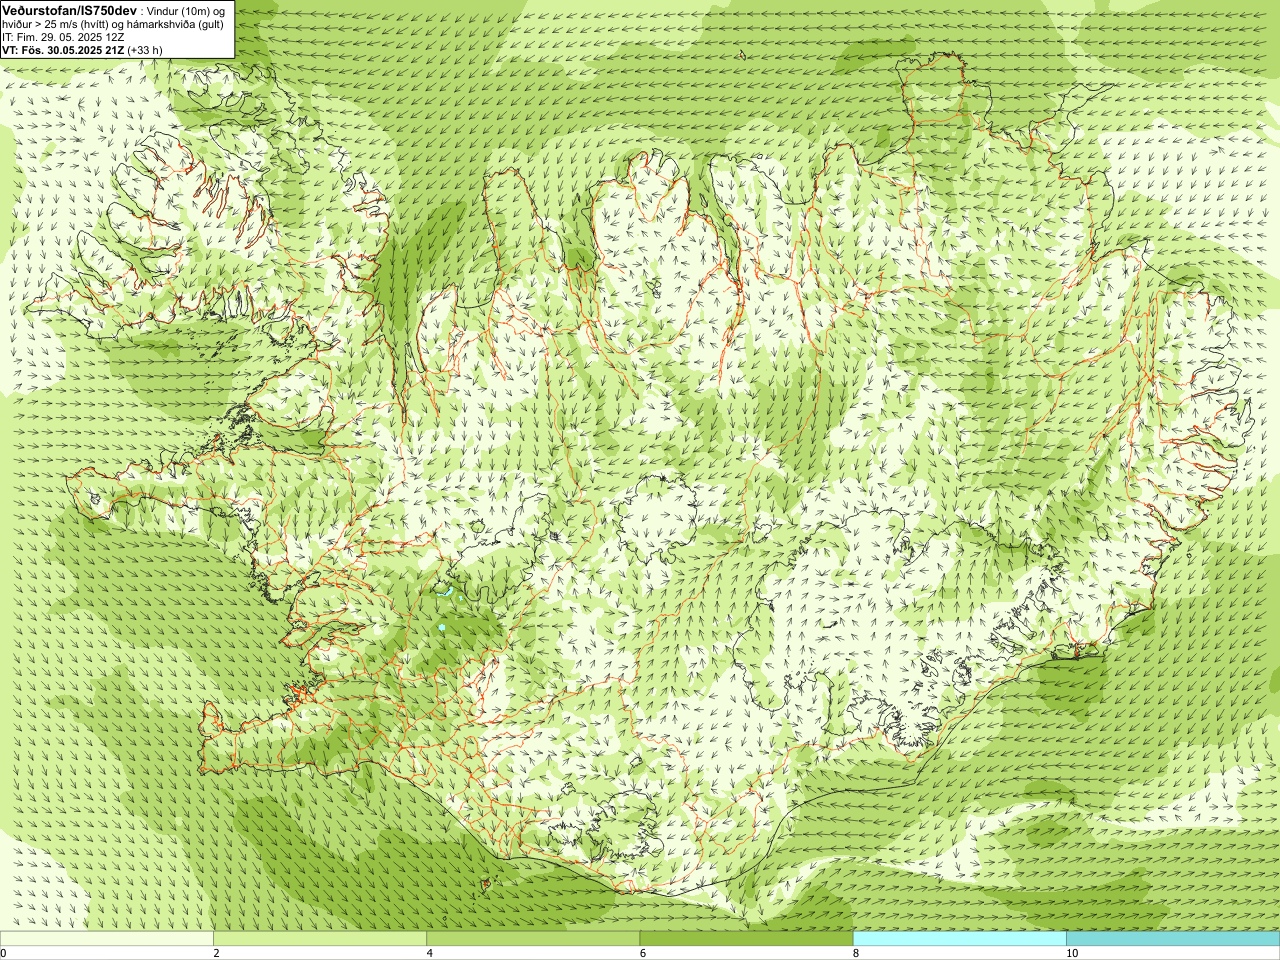Click the 'IT: Fim. 29. 05. 2025 12Z' line
Viewport: 1280px width, 960px height.
pyautogui.click(x=63, y=36)
